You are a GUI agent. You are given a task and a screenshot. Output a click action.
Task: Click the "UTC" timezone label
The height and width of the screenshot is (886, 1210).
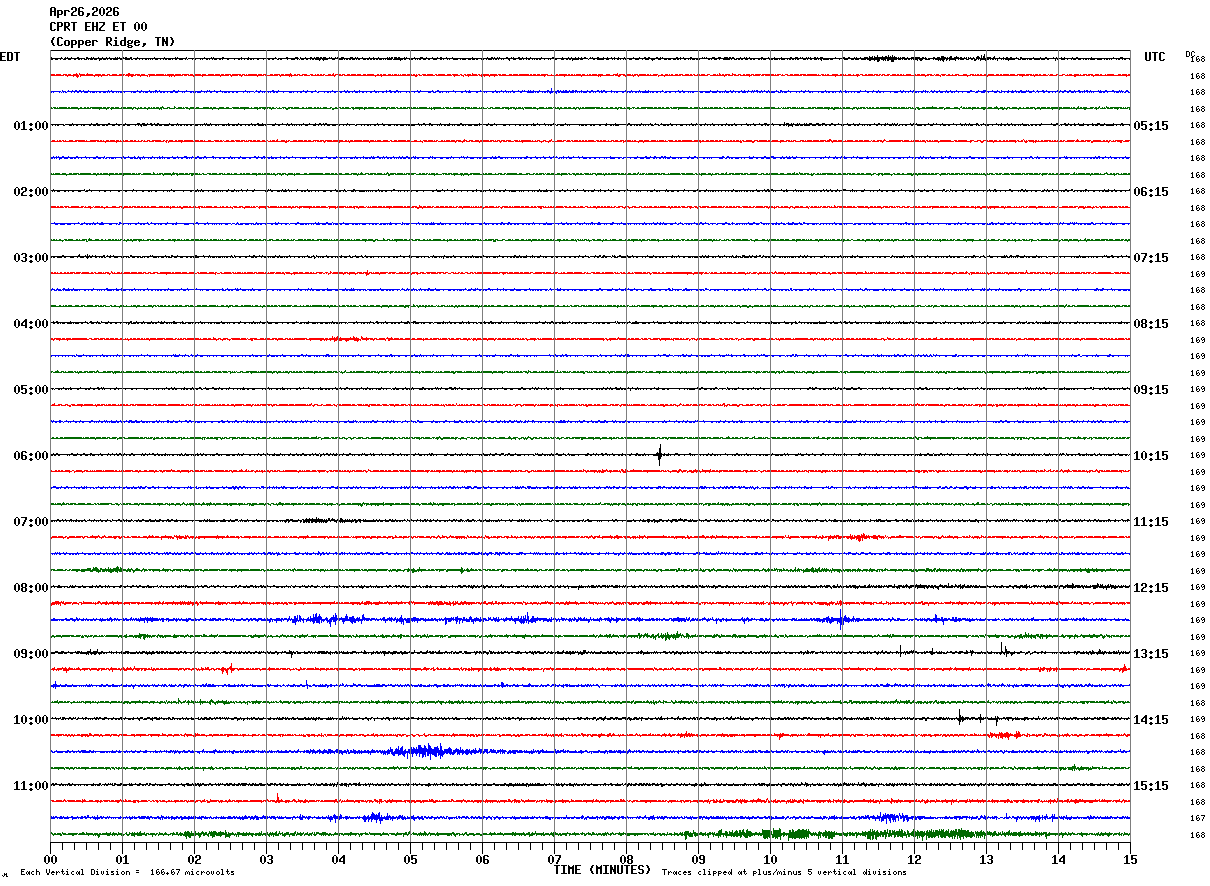(1155, 57)
